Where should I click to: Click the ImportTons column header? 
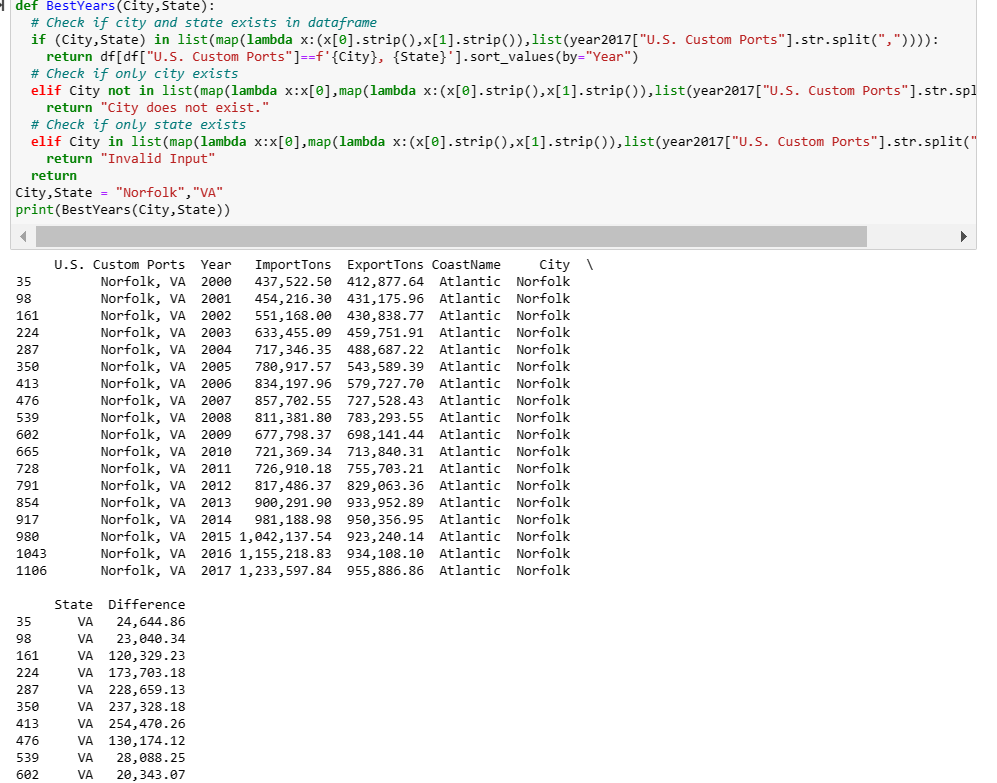(x=292, y=264)
